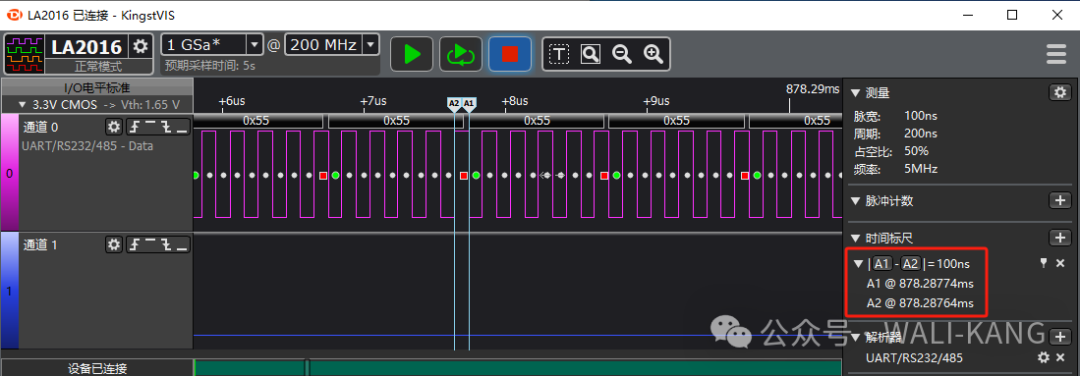1080x376 pixels.
Task: Zoom out the waveform view
Action: click(622, 54)
